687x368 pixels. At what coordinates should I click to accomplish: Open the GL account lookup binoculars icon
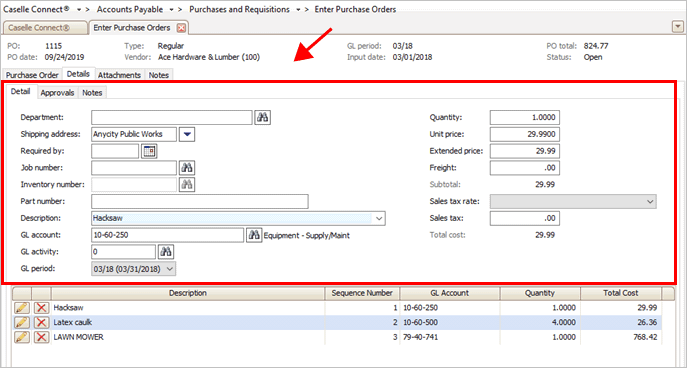coord(253,235)
